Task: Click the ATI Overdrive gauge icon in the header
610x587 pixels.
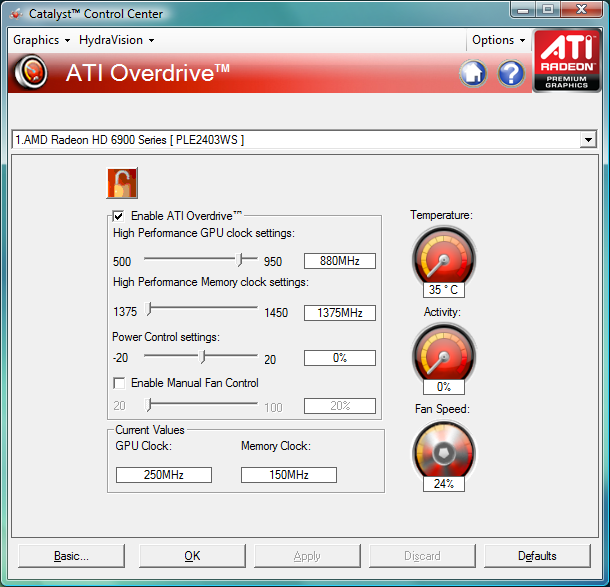Action: tap(31, 72)
